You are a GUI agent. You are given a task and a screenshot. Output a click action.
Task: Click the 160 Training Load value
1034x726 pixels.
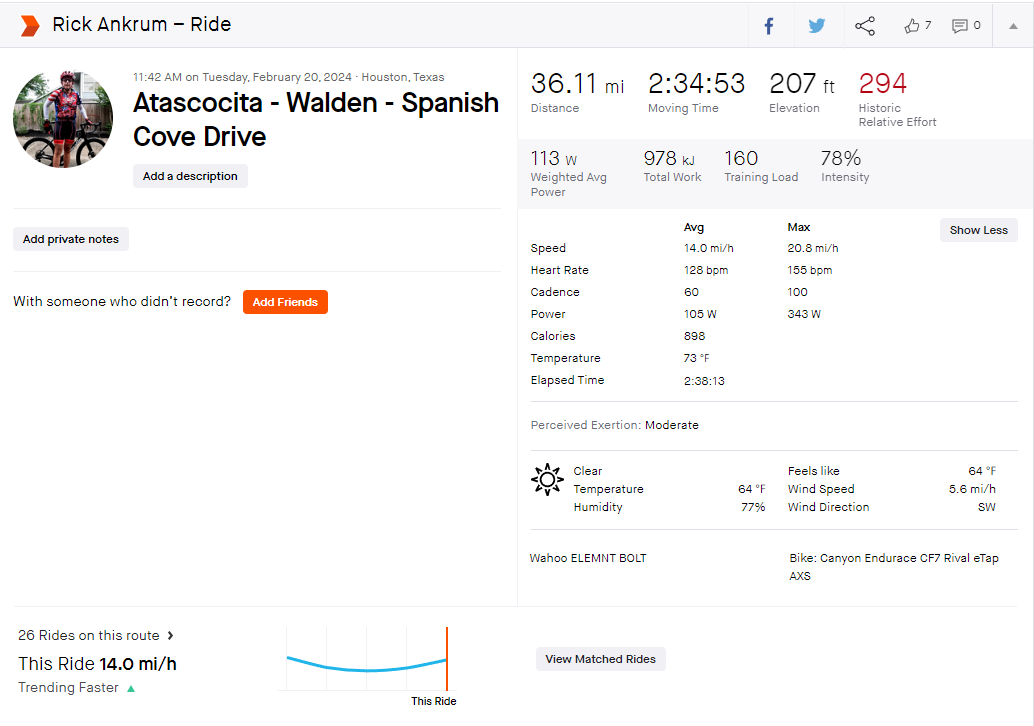741,158
